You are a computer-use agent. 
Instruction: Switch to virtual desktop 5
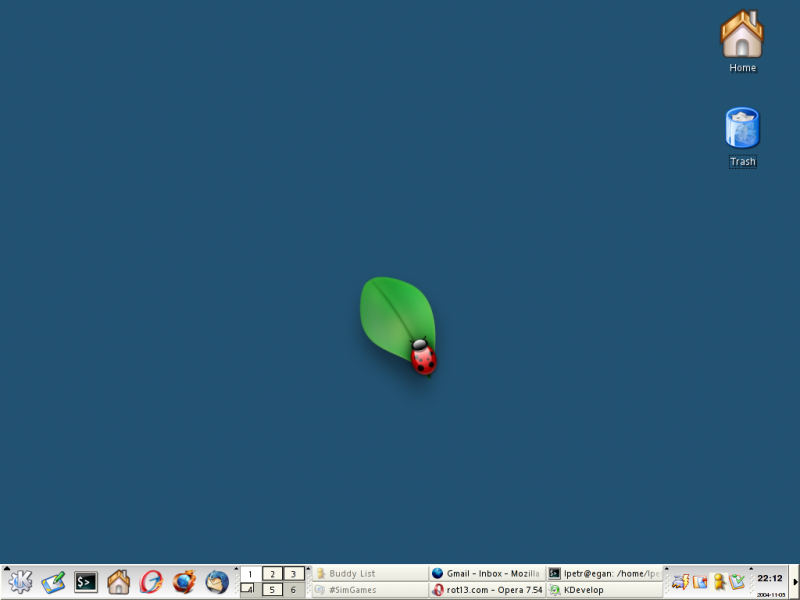pyautogui.click(x=272, y=590)
